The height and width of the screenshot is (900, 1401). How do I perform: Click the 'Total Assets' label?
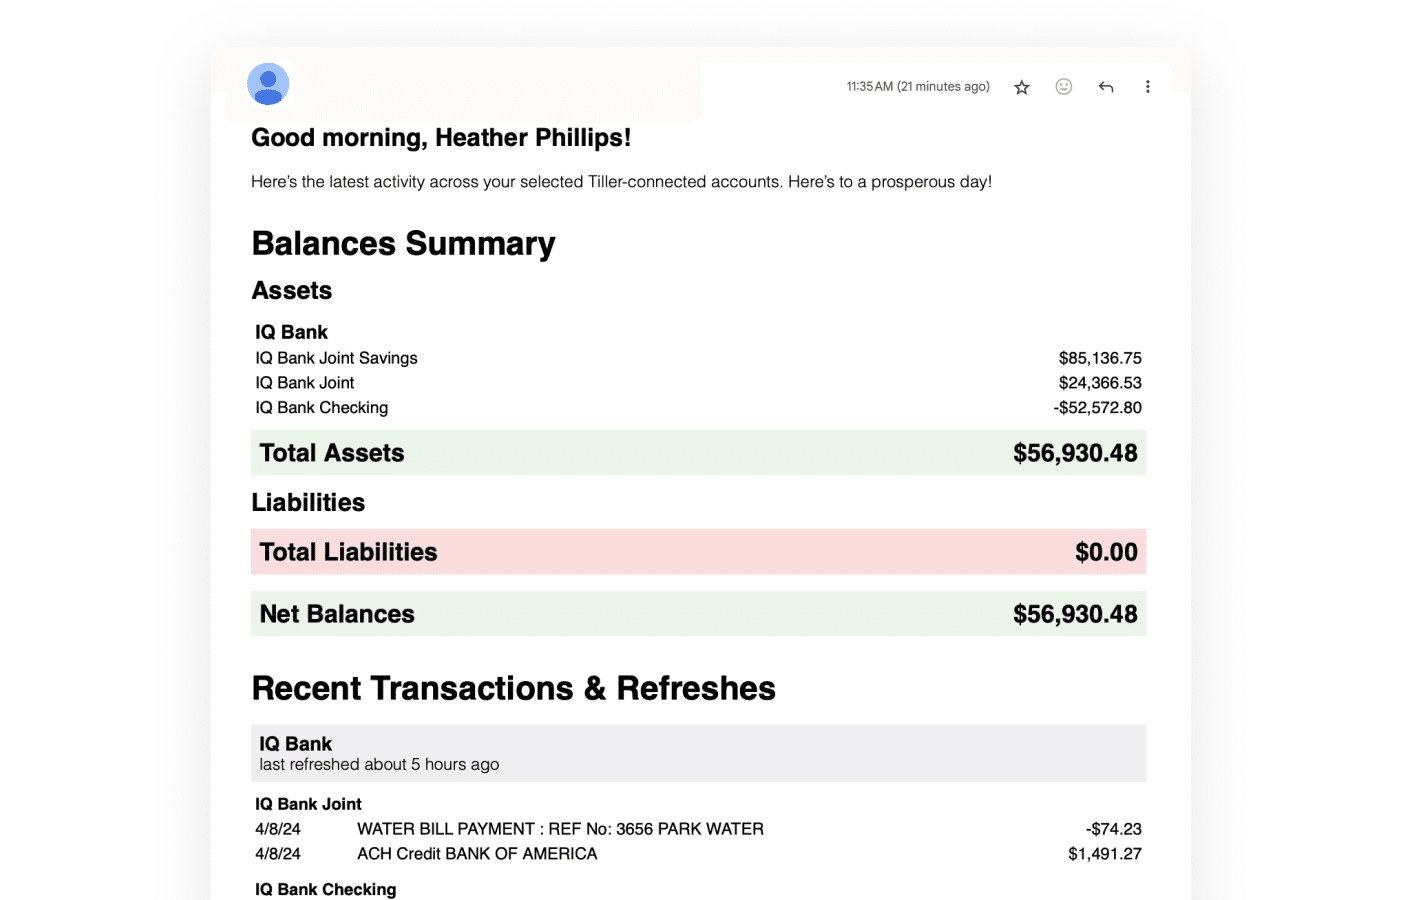(x=332, y=453)
